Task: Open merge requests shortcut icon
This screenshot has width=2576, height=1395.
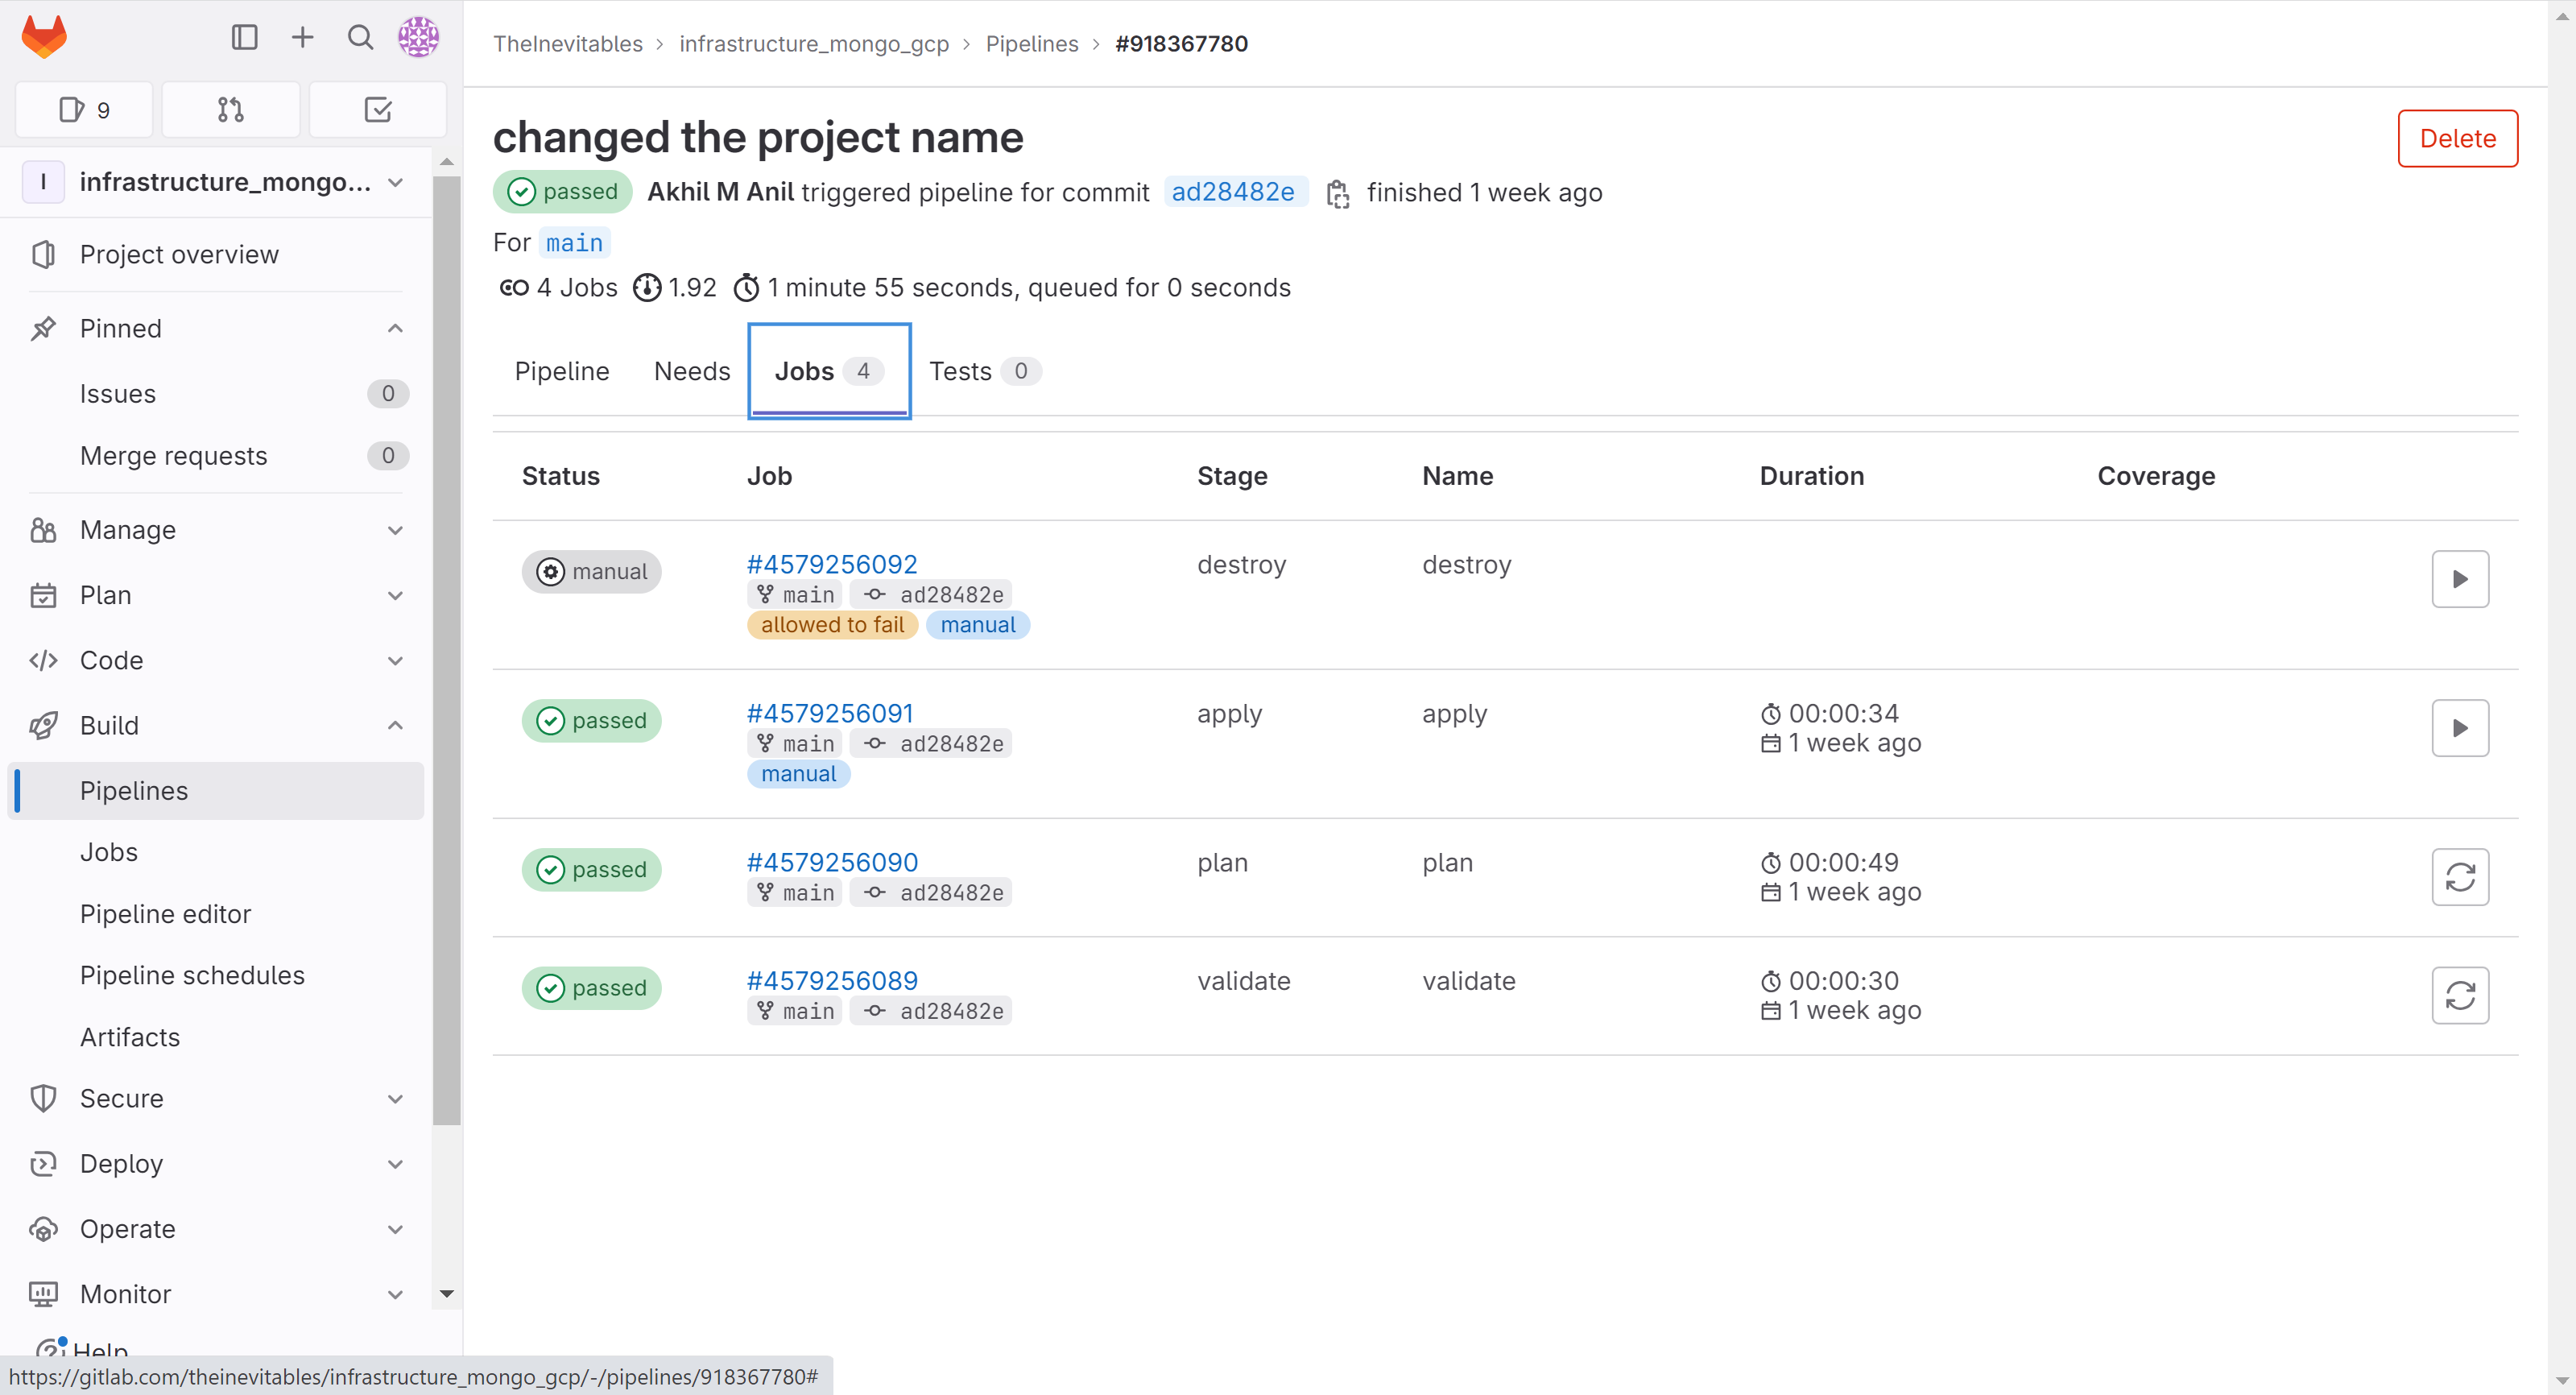Action: click(230, 110)
